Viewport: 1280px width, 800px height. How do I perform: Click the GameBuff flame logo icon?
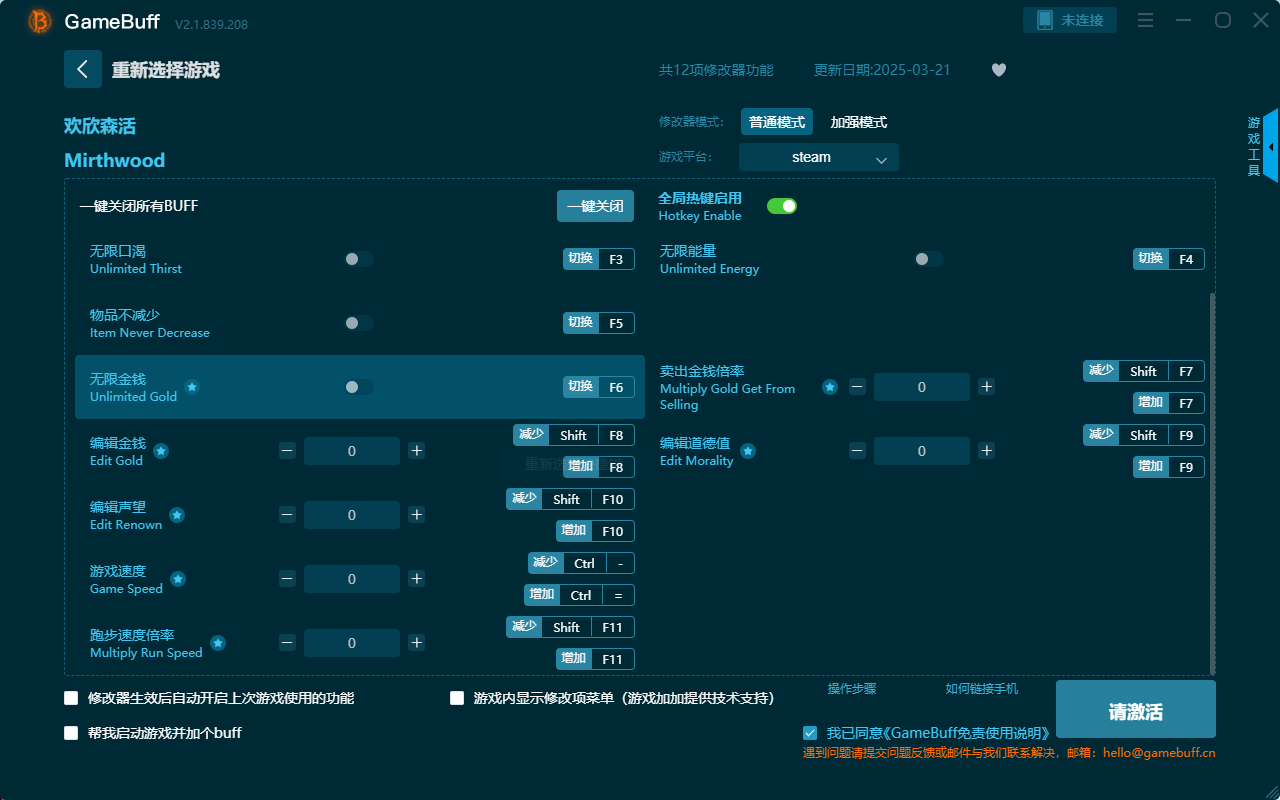[38, 20]
